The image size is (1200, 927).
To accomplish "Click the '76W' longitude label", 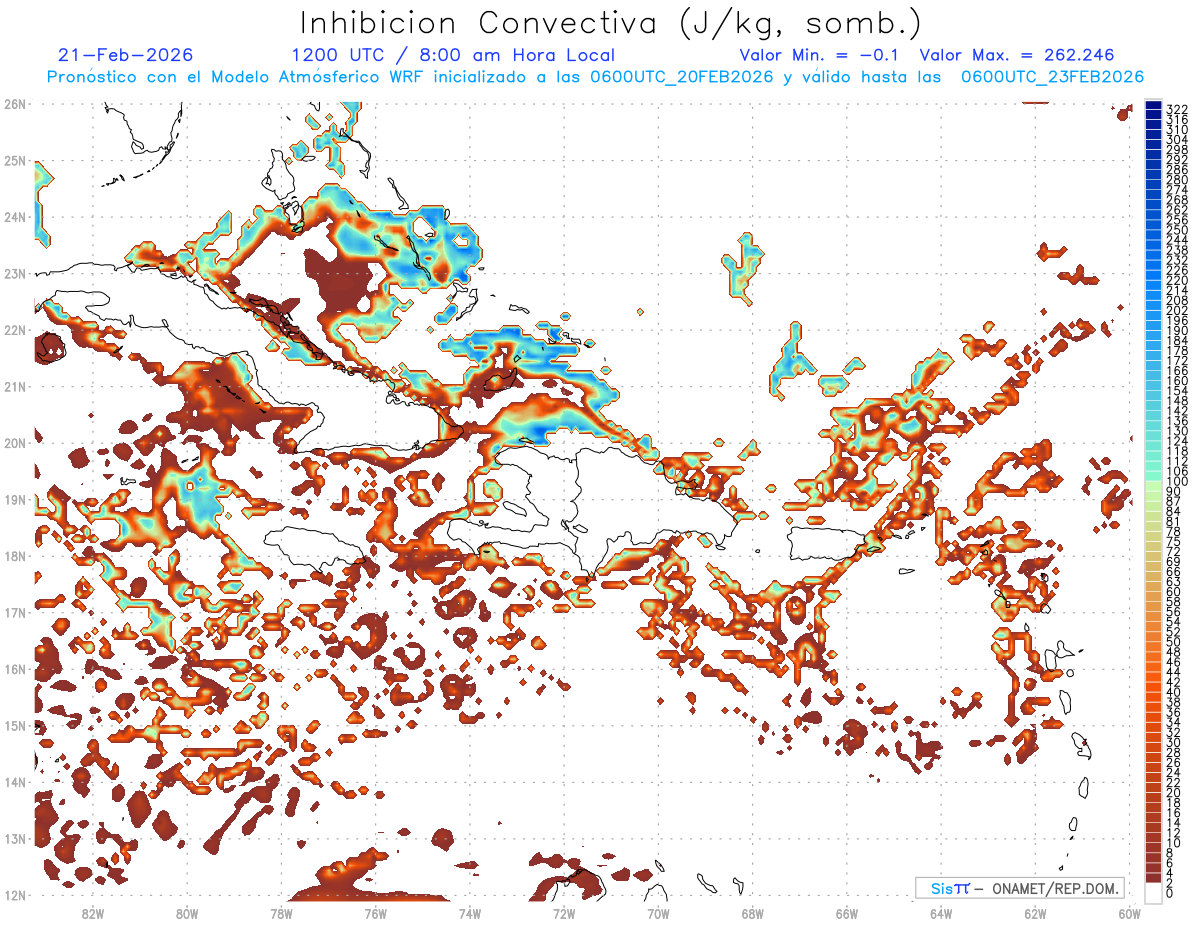I will tap(375, 913).
